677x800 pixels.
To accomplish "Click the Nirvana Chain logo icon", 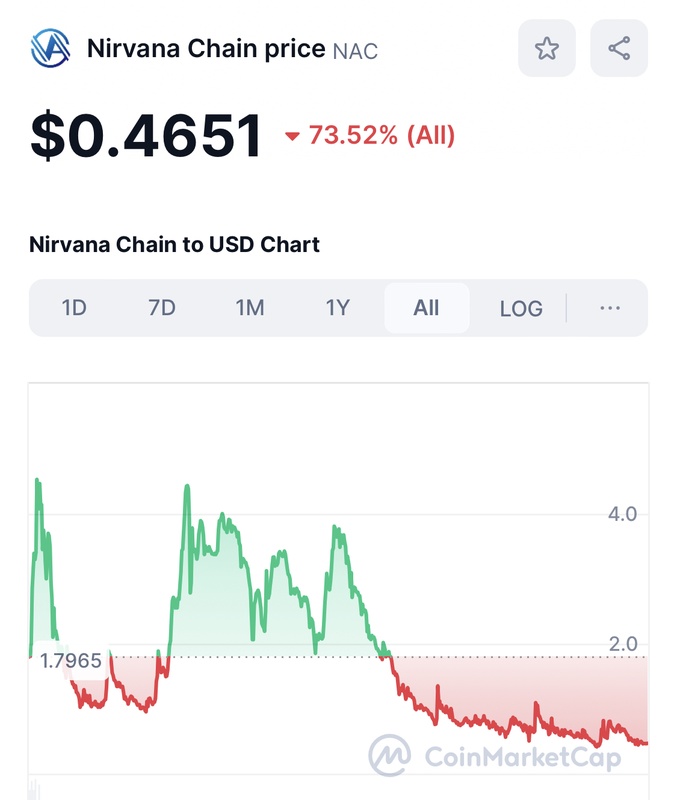I will 50,48.
